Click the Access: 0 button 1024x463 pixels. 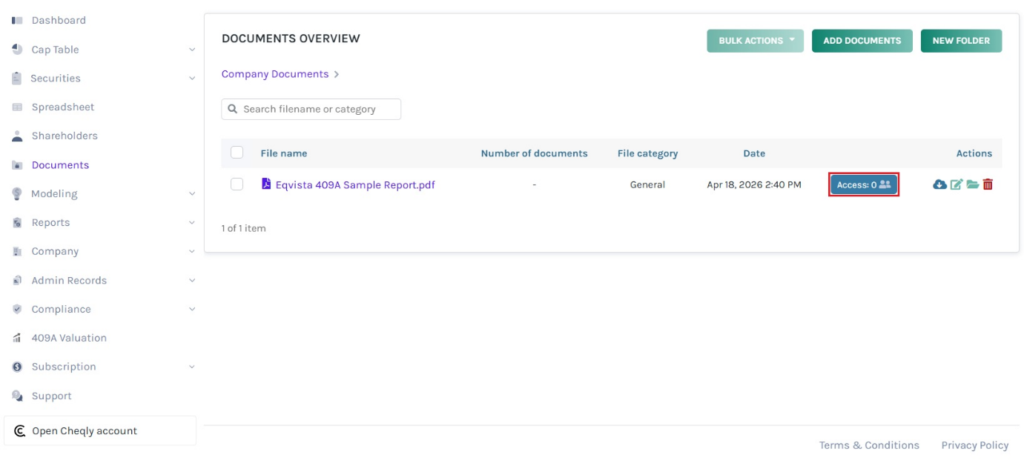863,185
